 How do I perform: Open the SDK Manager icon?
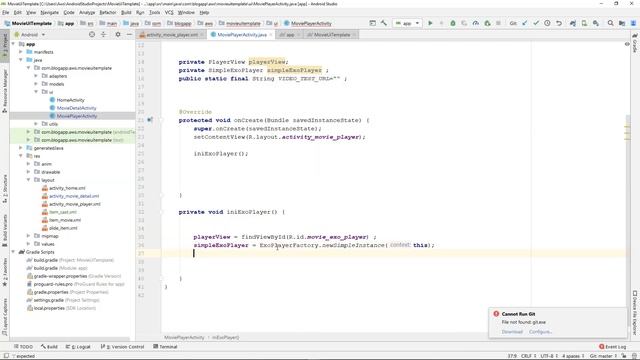[x=596, y=23]
